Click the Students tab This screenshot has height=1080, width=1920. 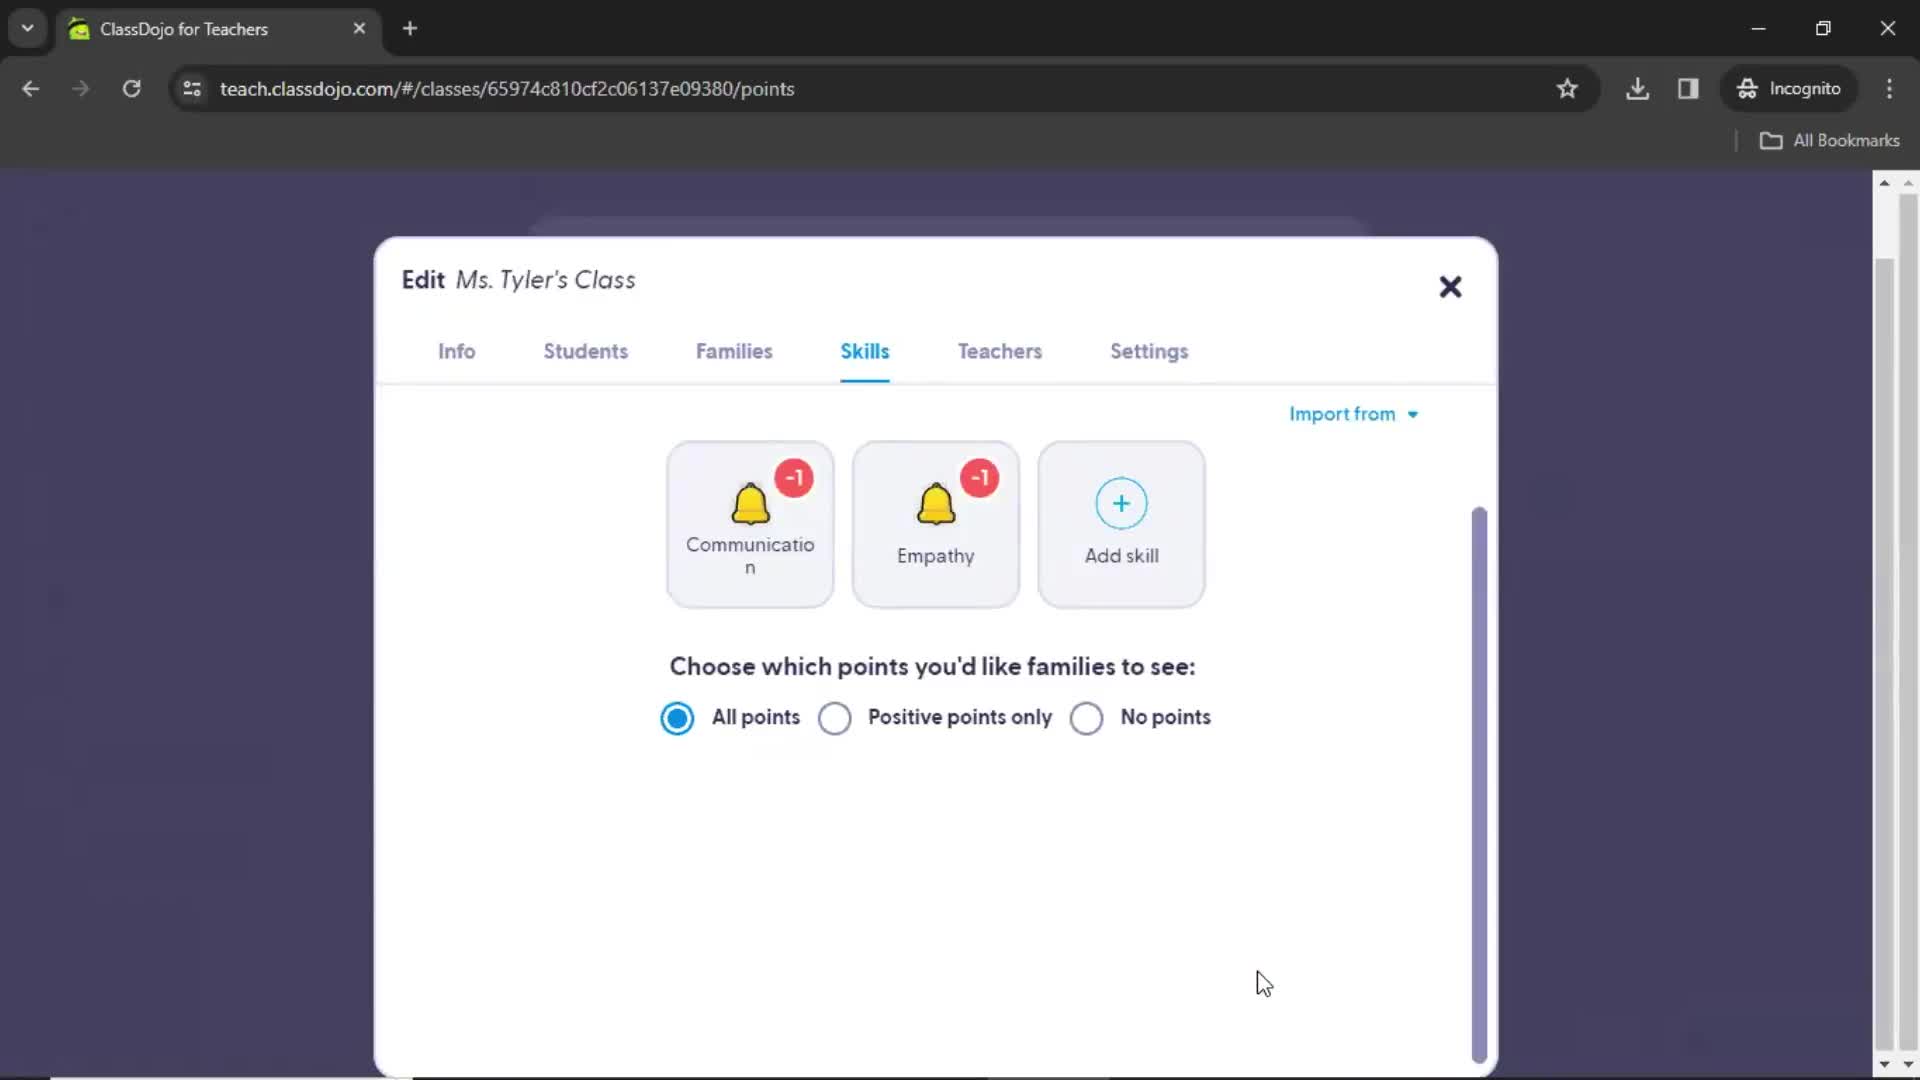[585, 351]
